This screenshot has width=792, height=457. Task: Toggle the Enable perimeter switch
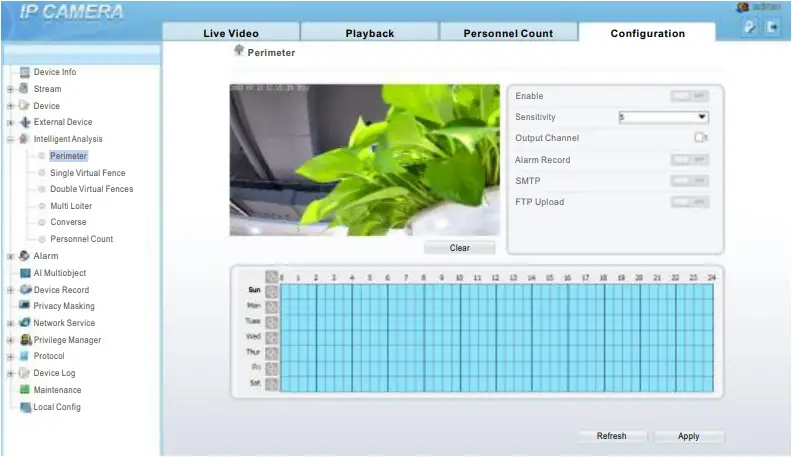[x=689, y=96]
